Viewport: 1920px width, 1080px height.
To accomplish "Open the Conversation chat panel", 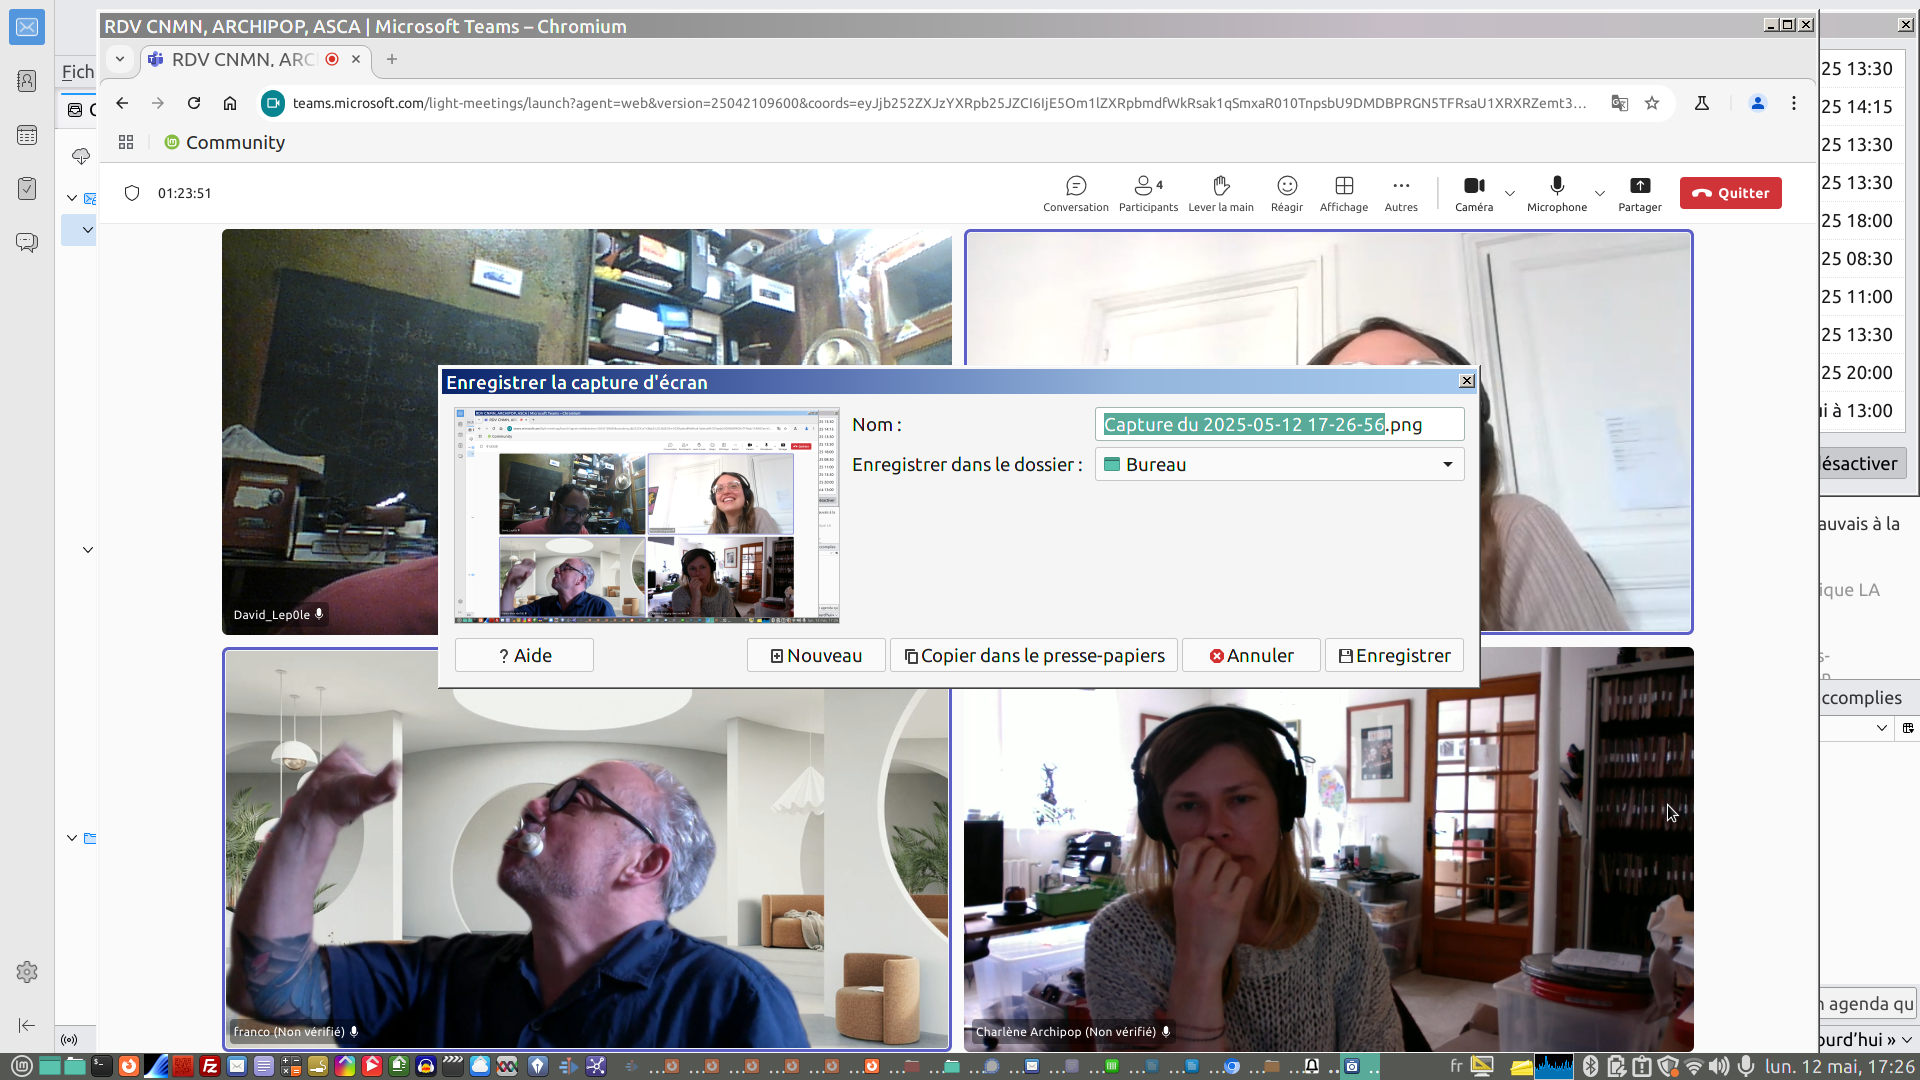I will [1075, 193].
